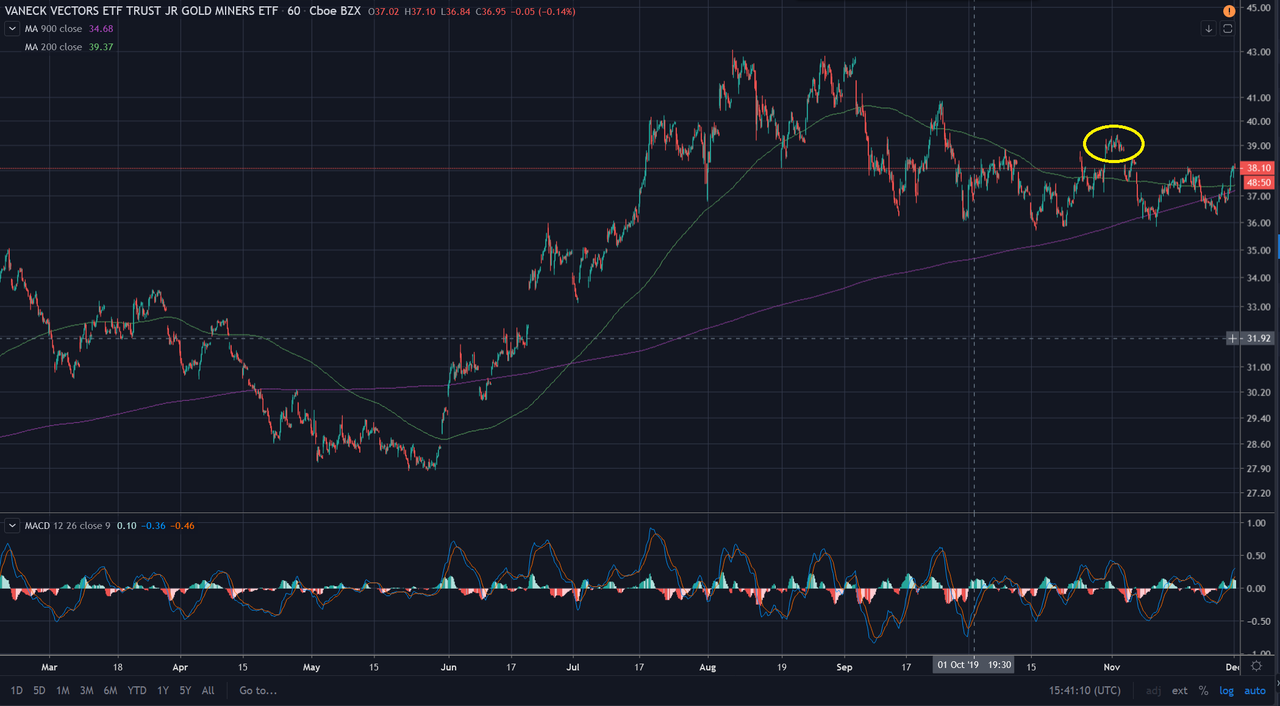The image size is (1280, 706).
Task: Toggle log scale
Action: (x=1227, y=691)
